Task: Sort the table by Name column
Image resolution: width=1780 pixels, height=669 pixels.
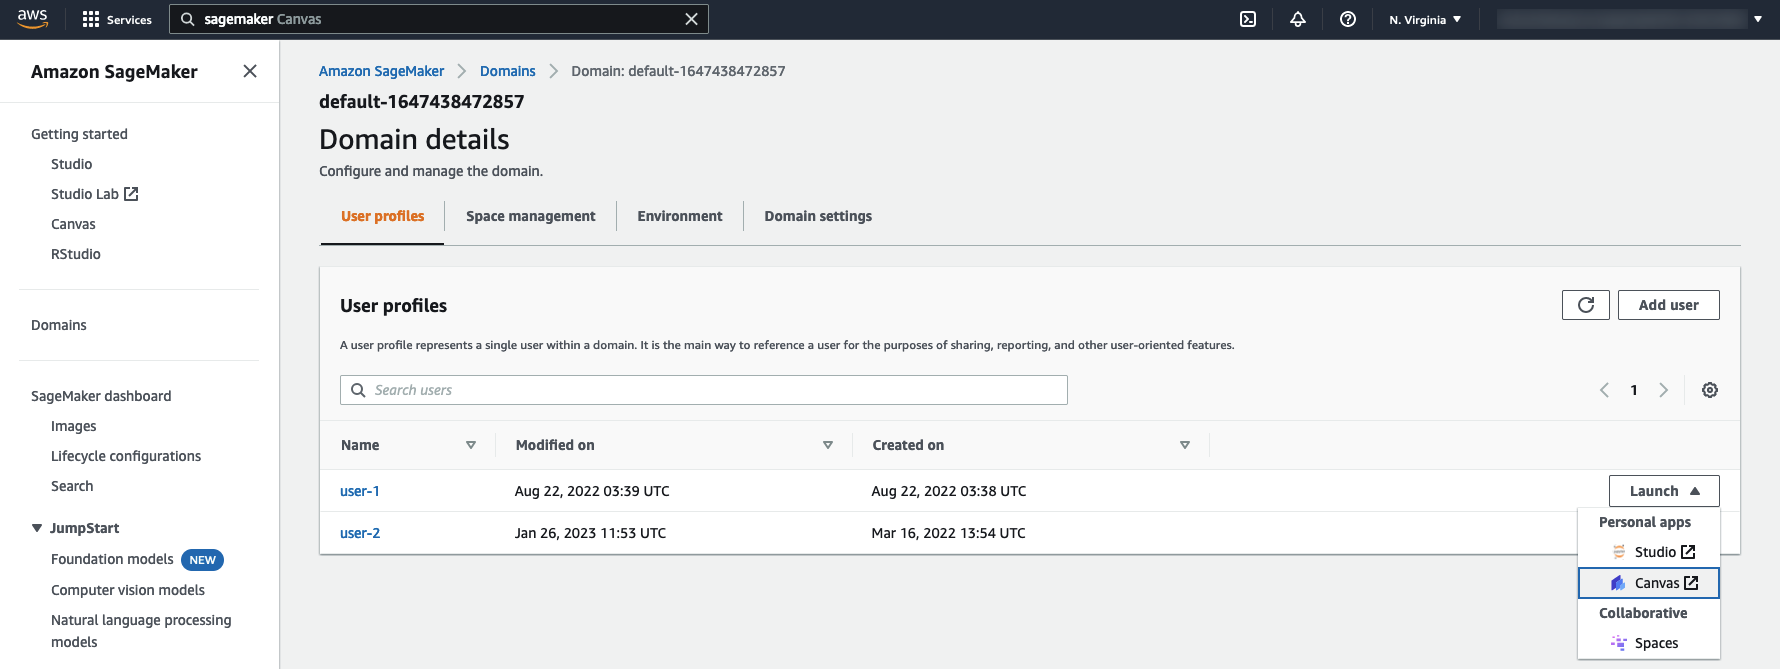Action: click(x=471, y=445)
